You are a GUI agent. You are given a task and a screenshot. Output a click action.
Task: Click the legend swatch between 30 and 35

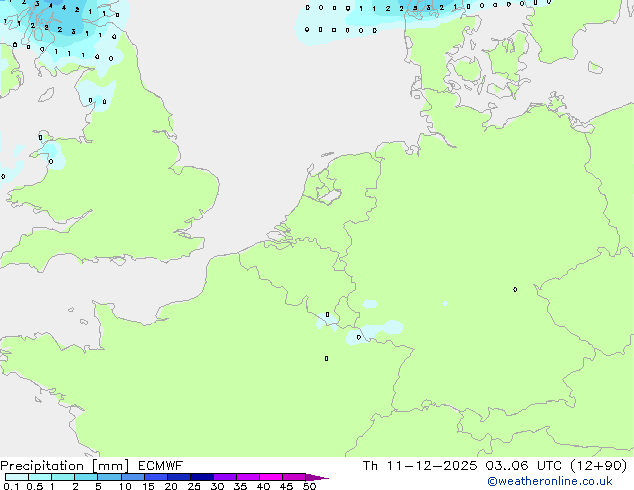[225, 477]
